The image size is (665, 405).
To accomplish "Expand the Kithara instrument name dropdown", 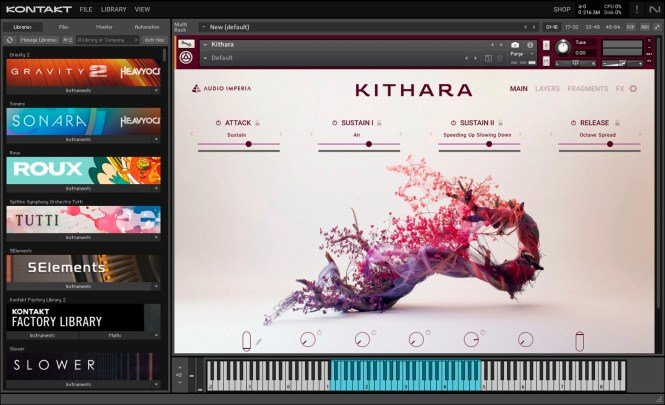I will click(x=205, y=45).
